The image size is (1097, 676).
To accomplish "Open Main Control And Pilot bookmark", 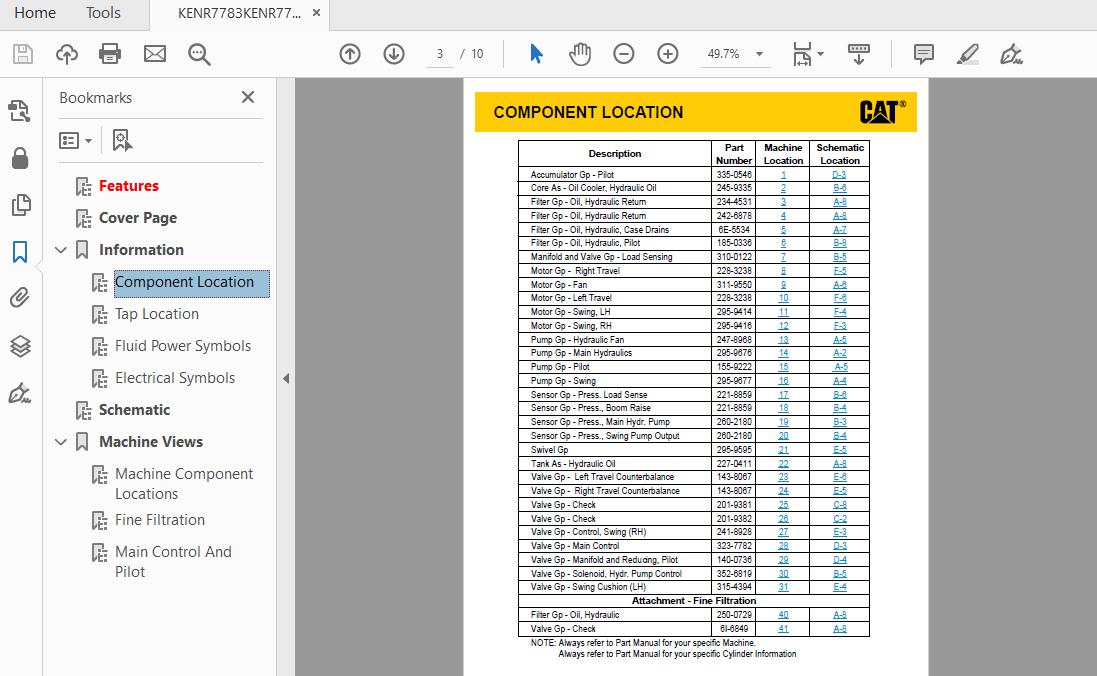I will [x=173, y=562].
